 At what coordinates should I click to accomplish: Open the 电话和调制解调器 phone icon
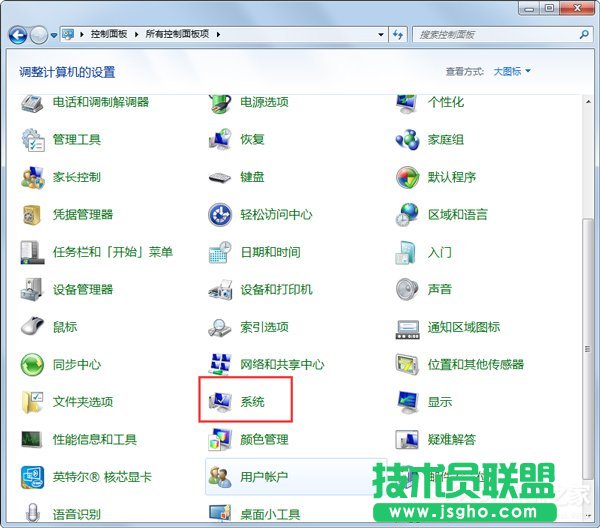point(32,103)
